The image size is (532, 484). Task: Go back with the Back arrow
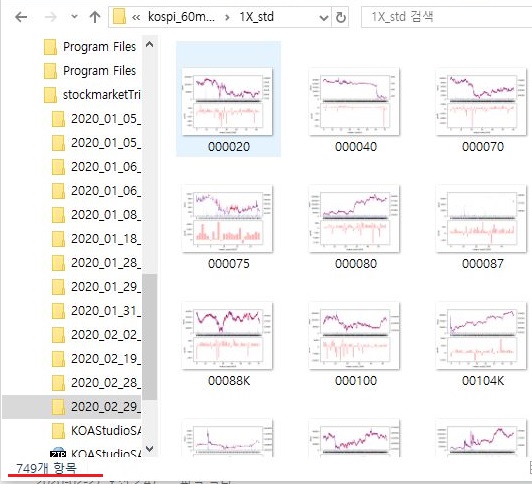tap(21, 17)
